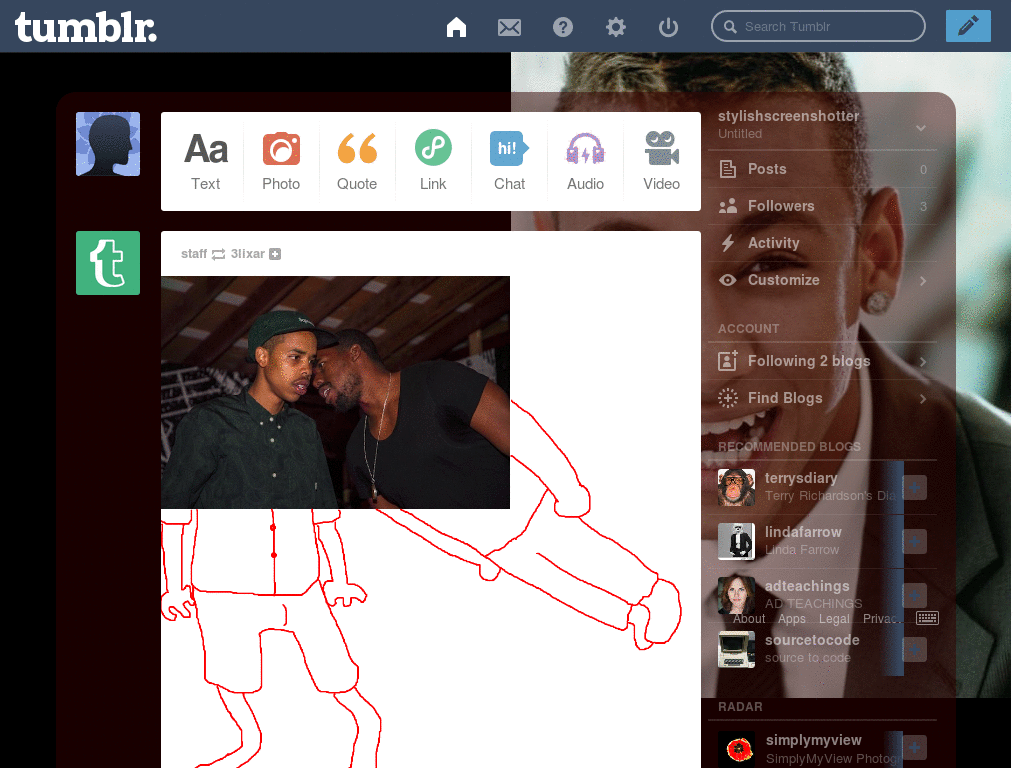Open the Customize menu item
Image resolution: width=1024 pixels, height=768 pixels.
[x=823, y=280]
